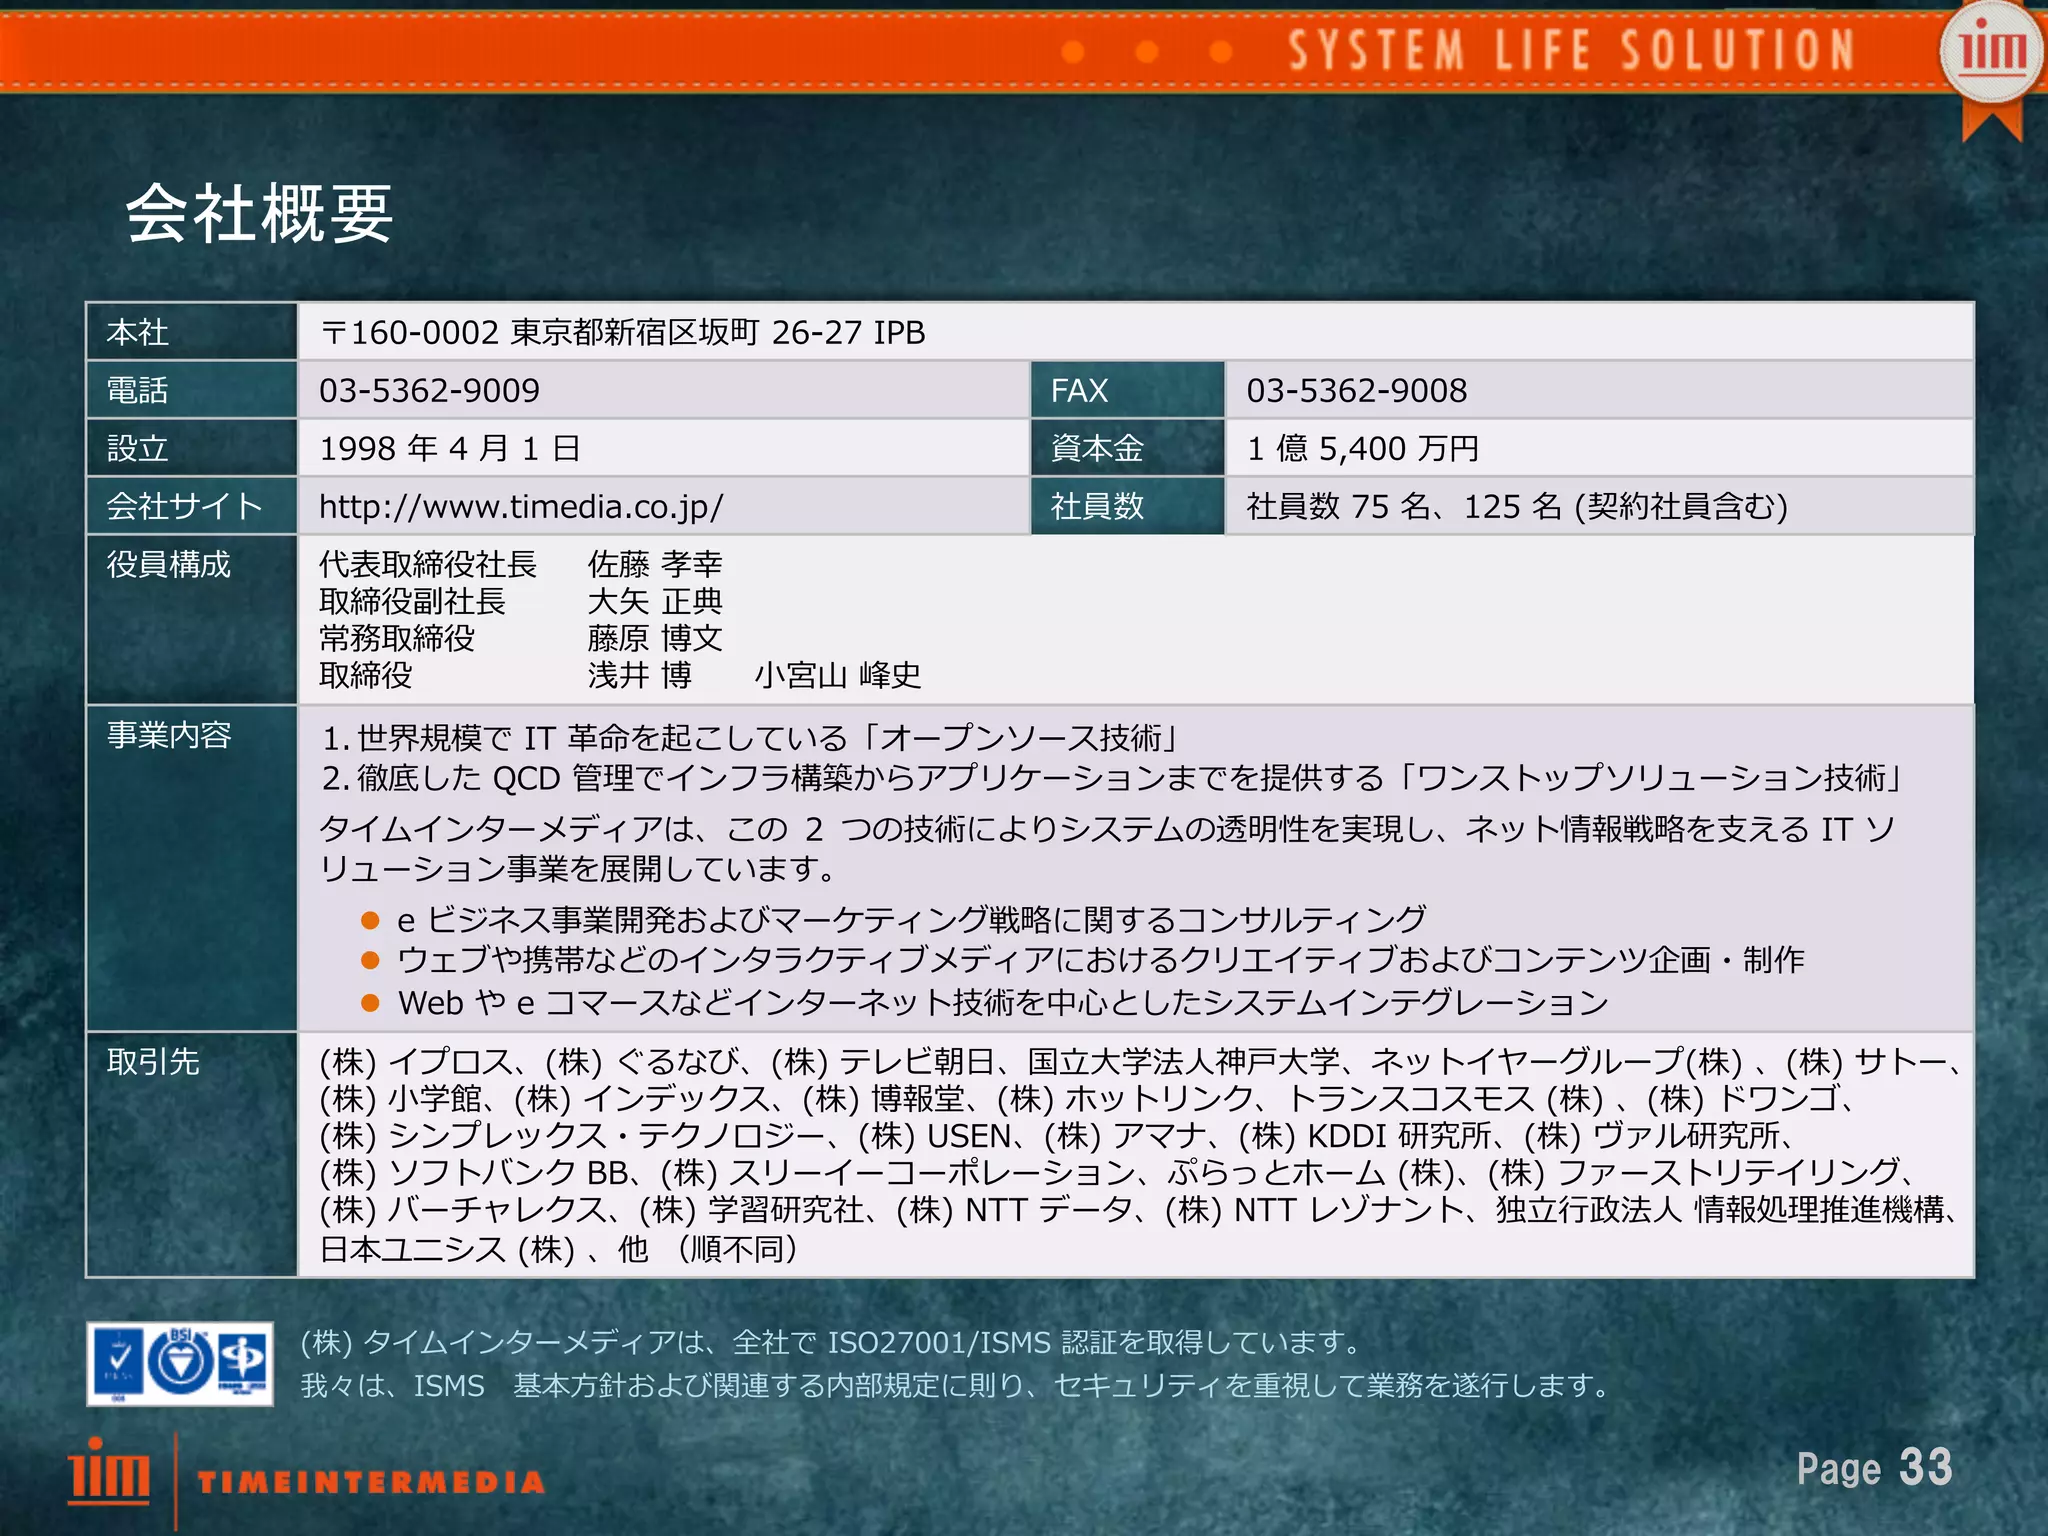The image size is (2048, 1536).
Task: Click the orange iim logo at bottom left
Action: click(109, 1470)
